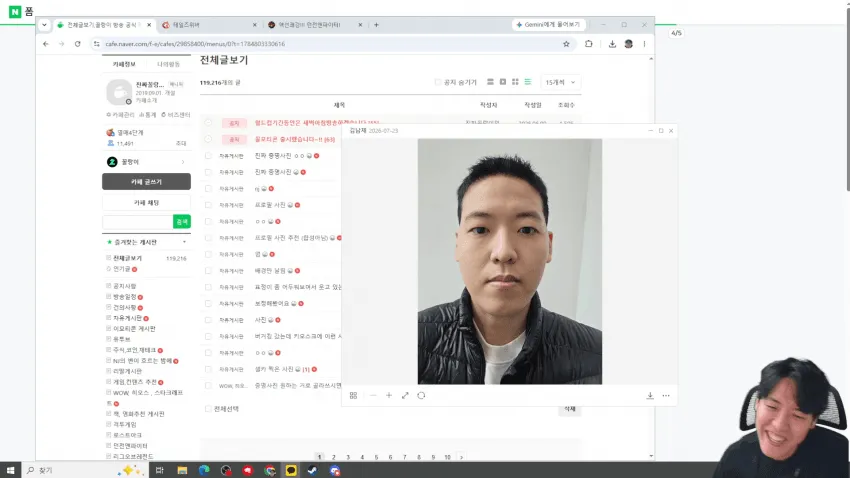850x478 pixels.
Task: Open the Windows Start menu
Action: coord(10,470)
